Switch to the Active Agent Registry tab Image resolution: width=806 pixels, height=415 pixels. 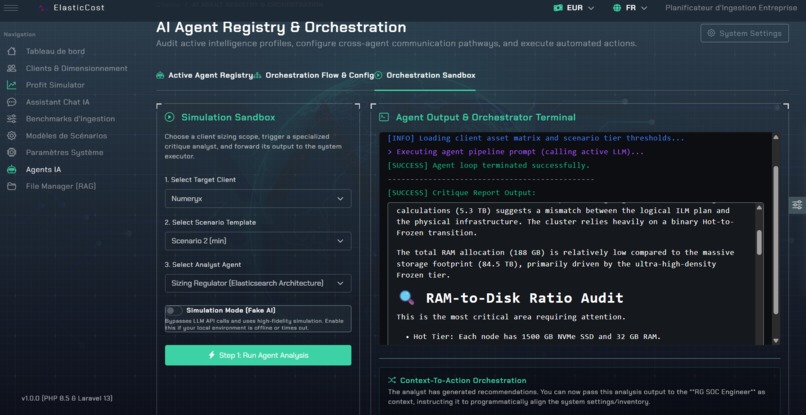coord(205,75)
